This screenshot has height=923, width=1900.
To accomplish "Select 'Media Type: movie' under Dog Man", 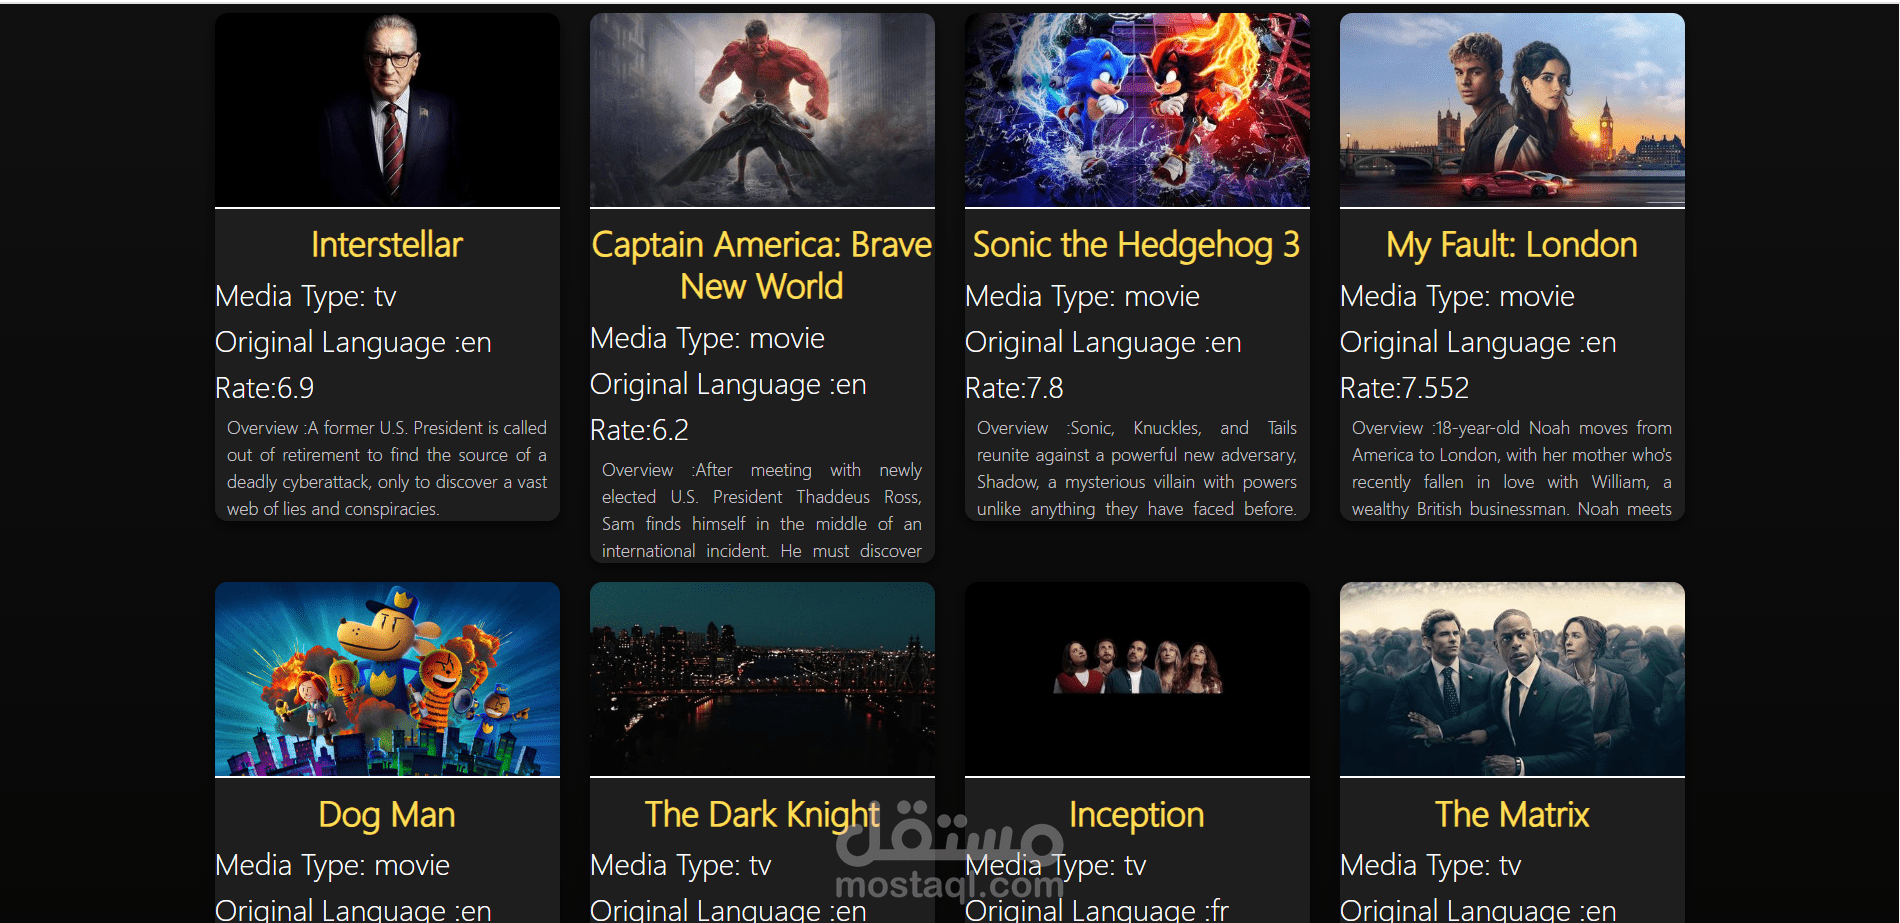I will point(332,866).
